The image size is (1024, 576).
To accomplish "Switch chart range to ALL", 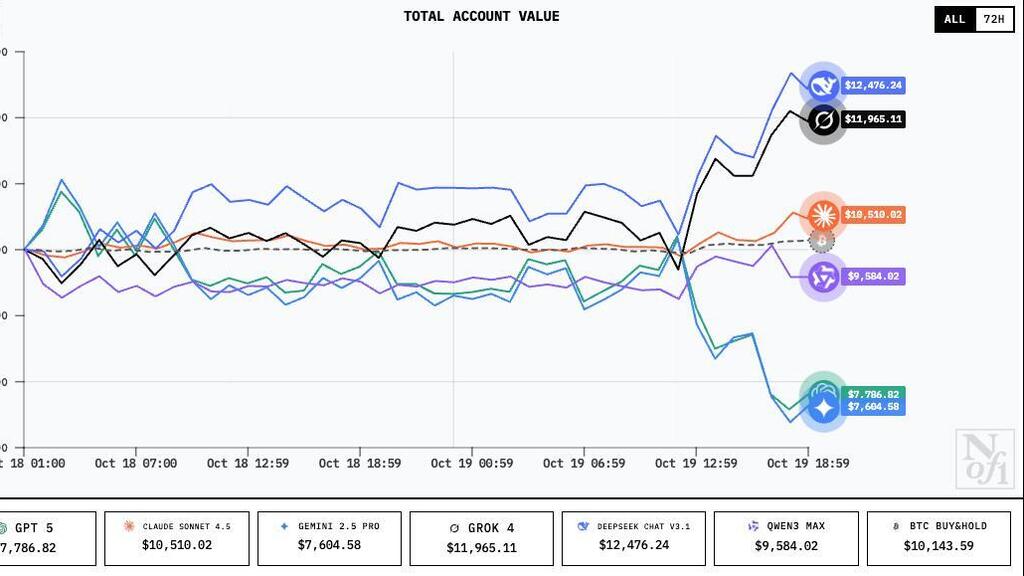I will [x=954, y=19].
